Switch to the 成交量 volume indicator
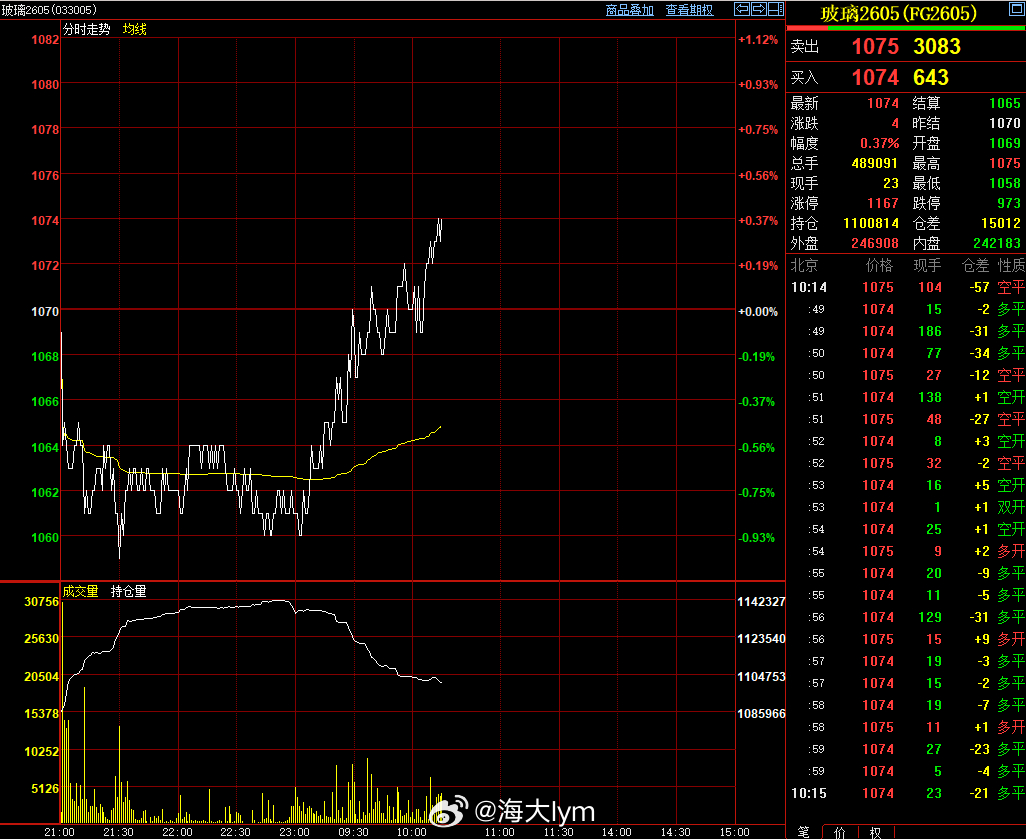Image resolution: width=1026 pixels, height=839 pixels. click(x=80, y=592)
